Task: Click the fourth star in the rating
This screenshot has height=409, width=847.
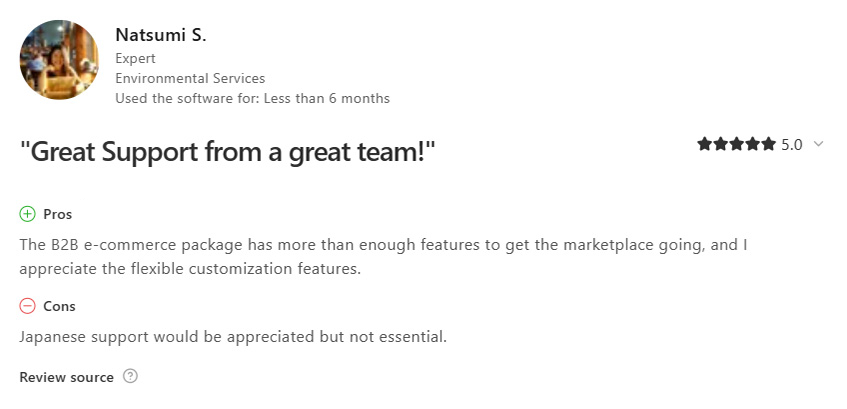Action: pos(753,144)
